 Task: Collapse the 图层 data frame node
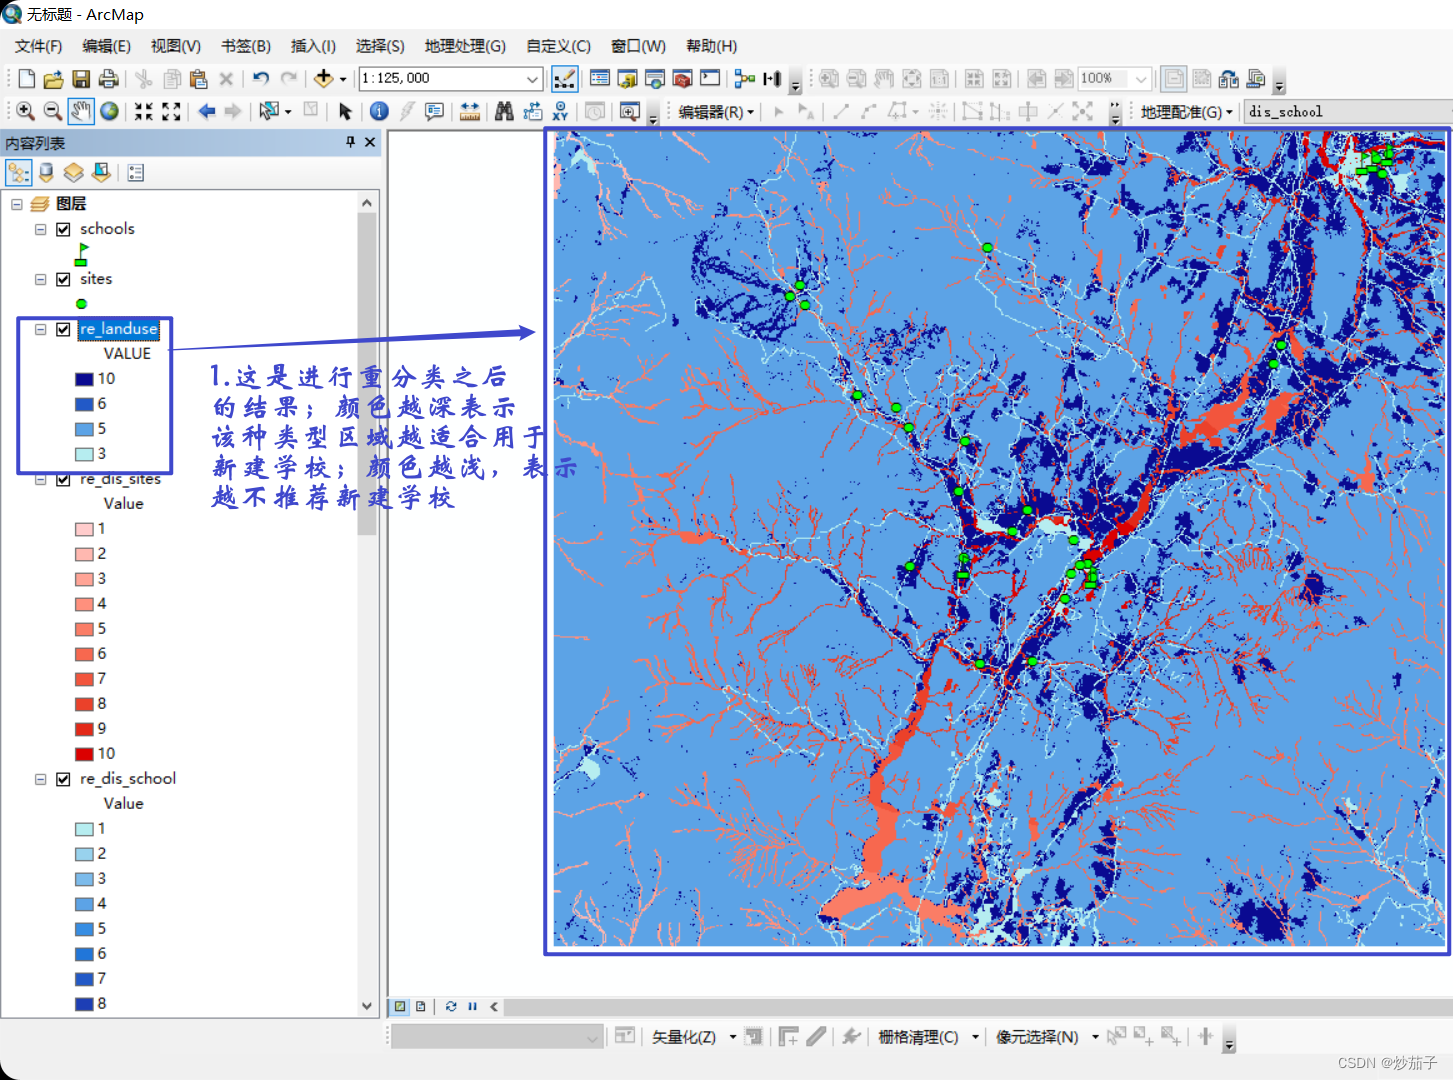(17, 204)
